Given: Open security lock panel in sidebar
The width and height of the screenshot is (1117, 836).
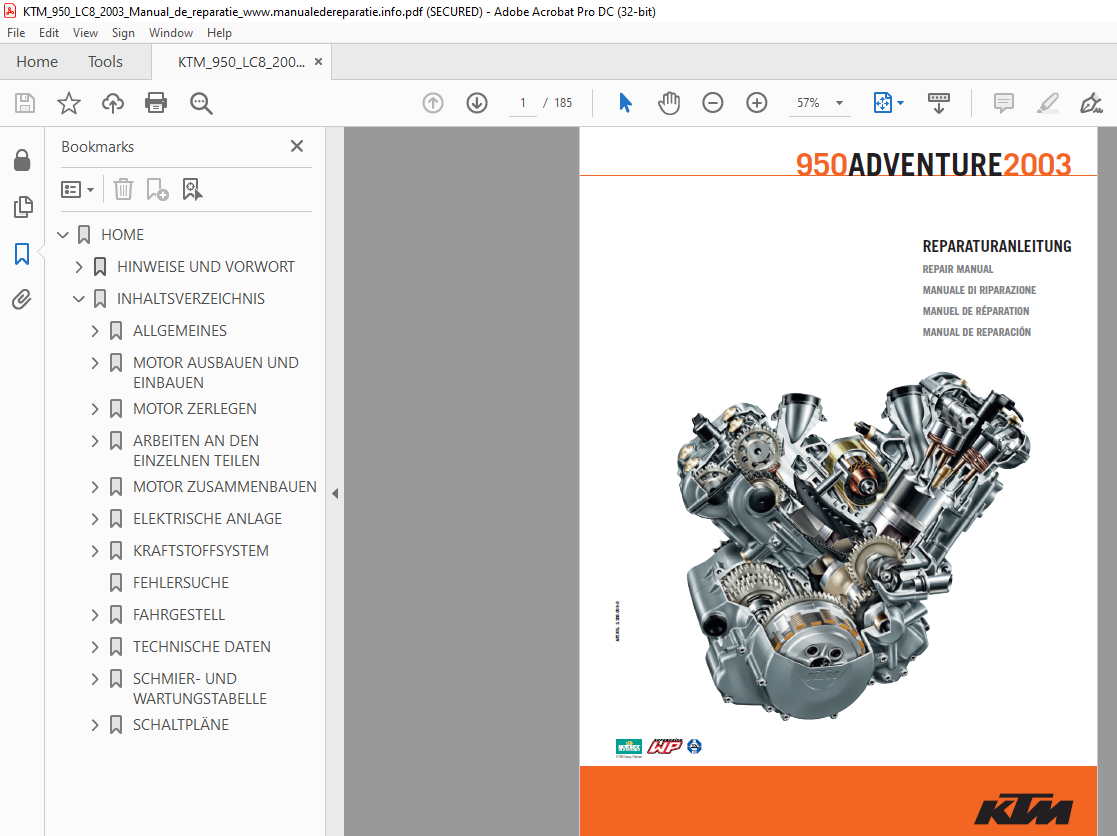Looking at the screenshot, I should [x=22, y=160].
